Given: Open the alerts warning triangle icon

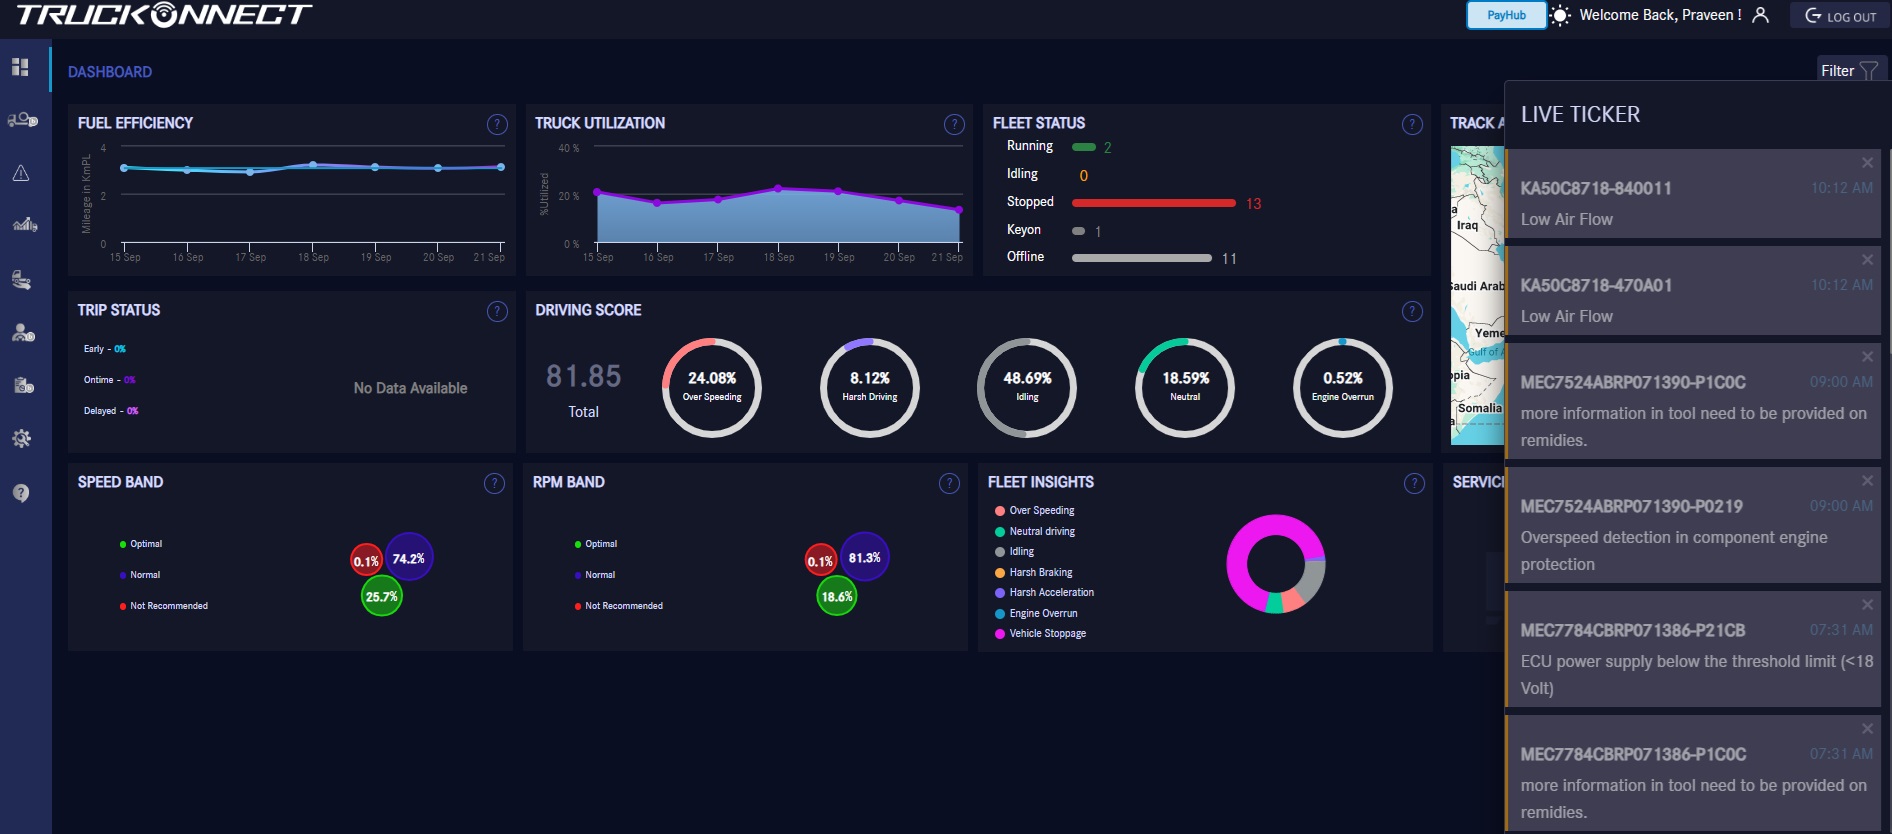Looking at the screenshot, I should (21, 173).
